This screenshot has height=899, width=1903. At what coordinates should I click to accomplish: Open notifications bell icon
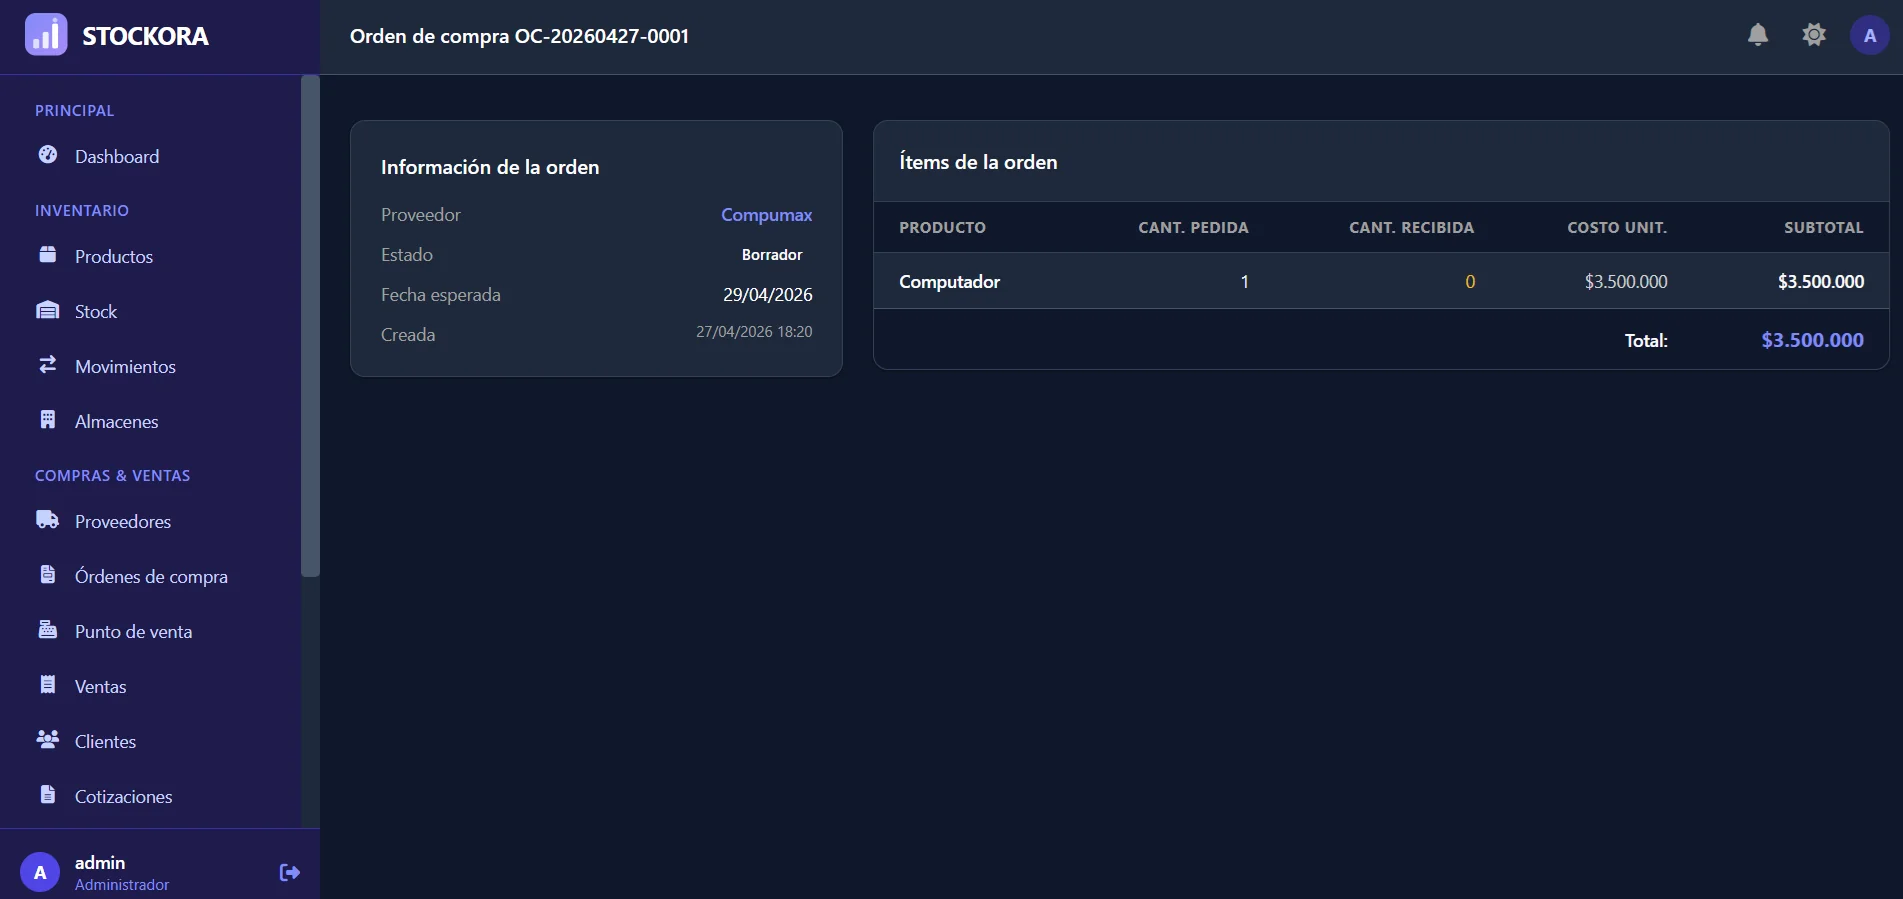(x=1758, y=35)
